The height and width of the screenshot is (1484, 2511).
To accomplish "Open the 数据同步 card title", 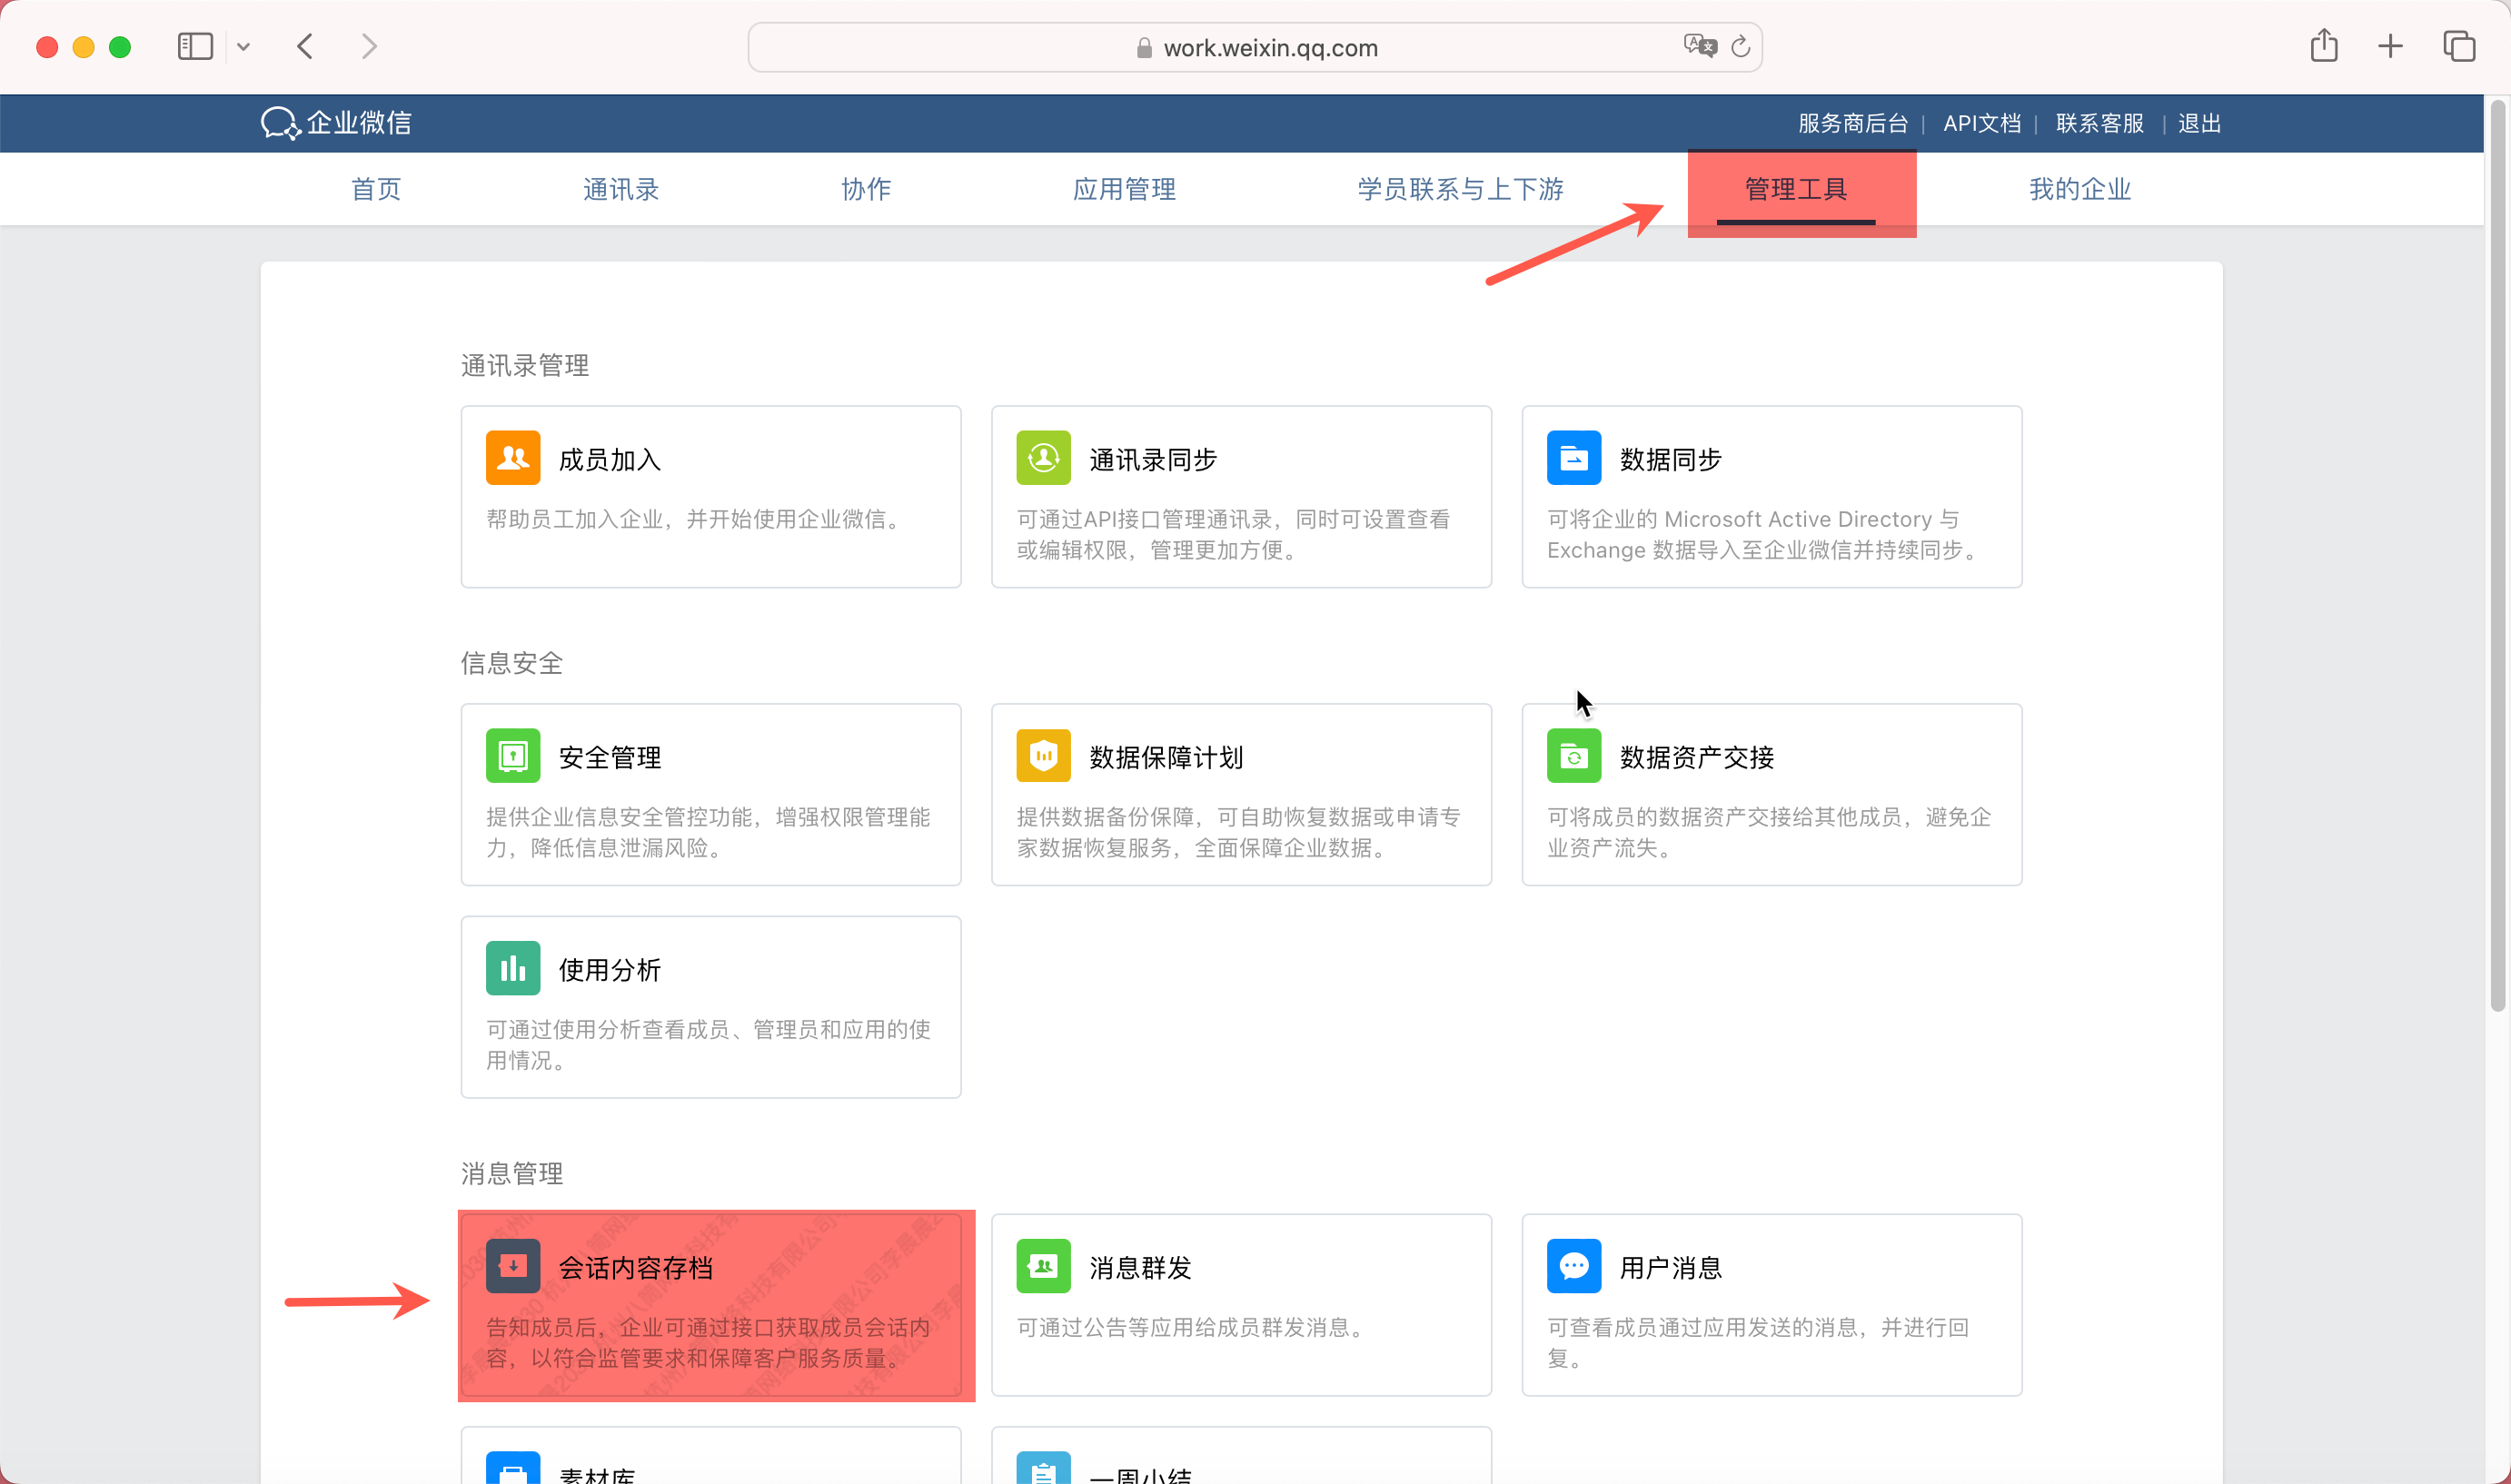I will pos(1671,459).
